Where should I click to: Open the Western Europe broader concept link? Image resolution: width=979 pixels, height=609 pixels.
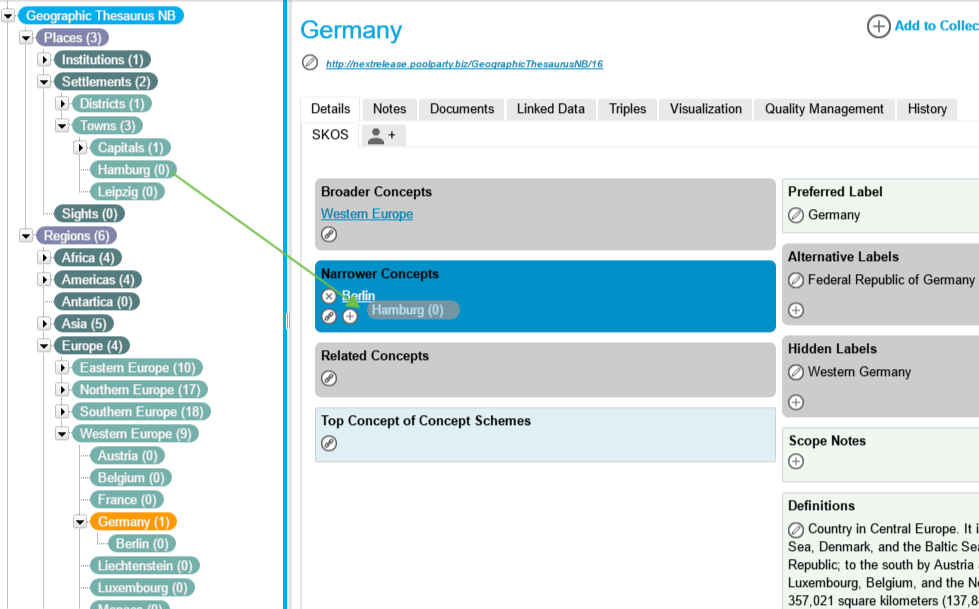[366, 214]
